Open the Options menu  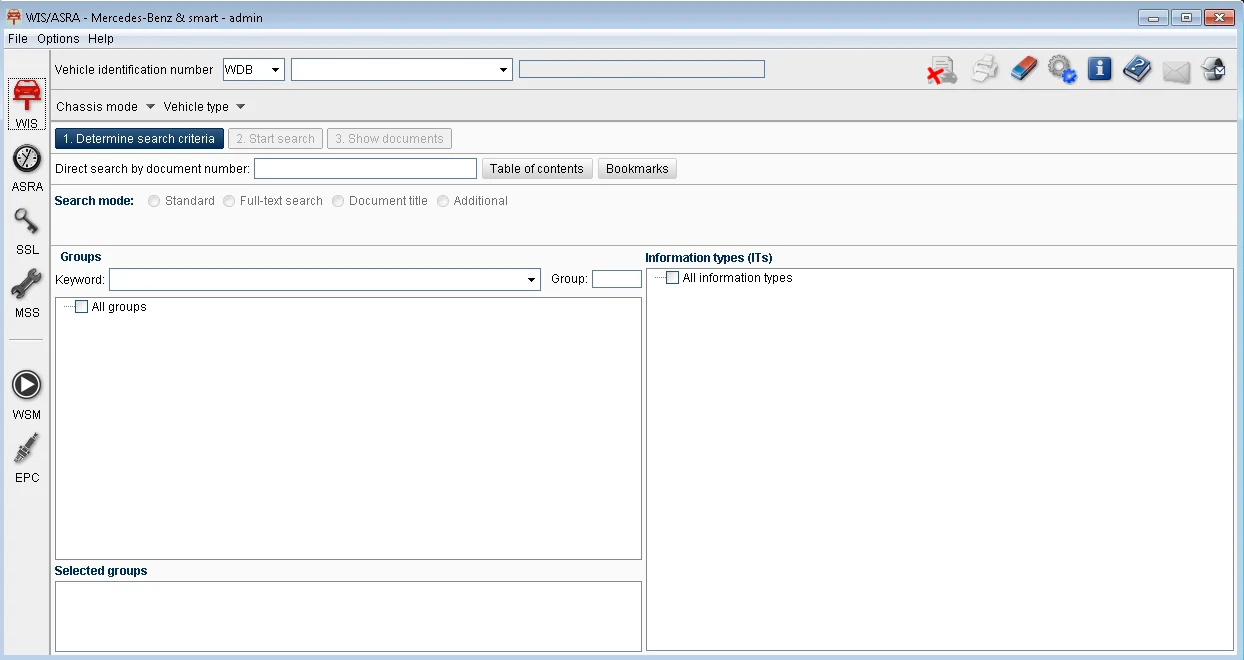[x=58, y=39]
